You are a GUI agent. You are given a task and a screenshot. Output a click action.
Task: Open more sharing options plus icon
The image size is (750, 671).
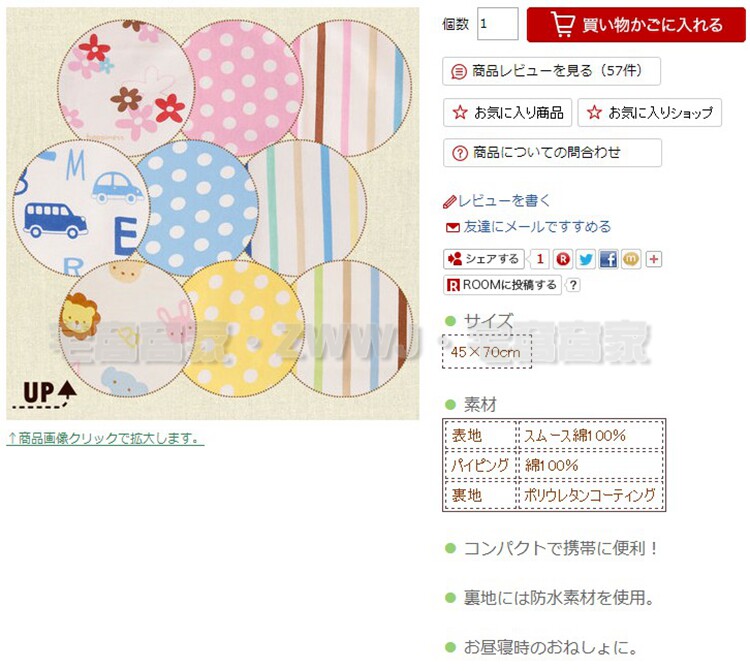[653, 259]
